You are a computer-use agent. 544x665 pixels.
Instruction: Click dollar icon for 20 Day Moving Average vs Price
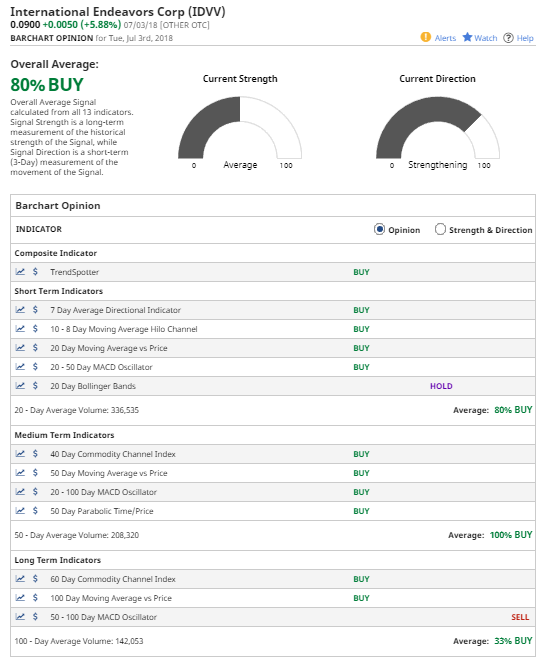tap(35, 348)
